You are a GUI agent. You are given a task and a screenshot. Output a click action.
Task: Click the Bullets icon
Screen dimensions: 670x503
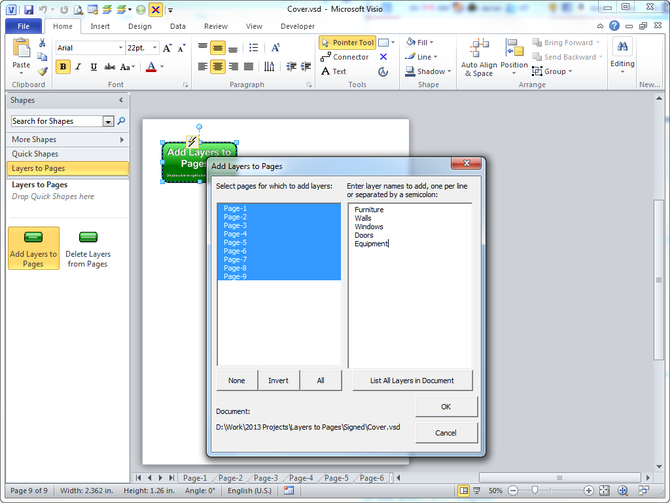(253, 47)
